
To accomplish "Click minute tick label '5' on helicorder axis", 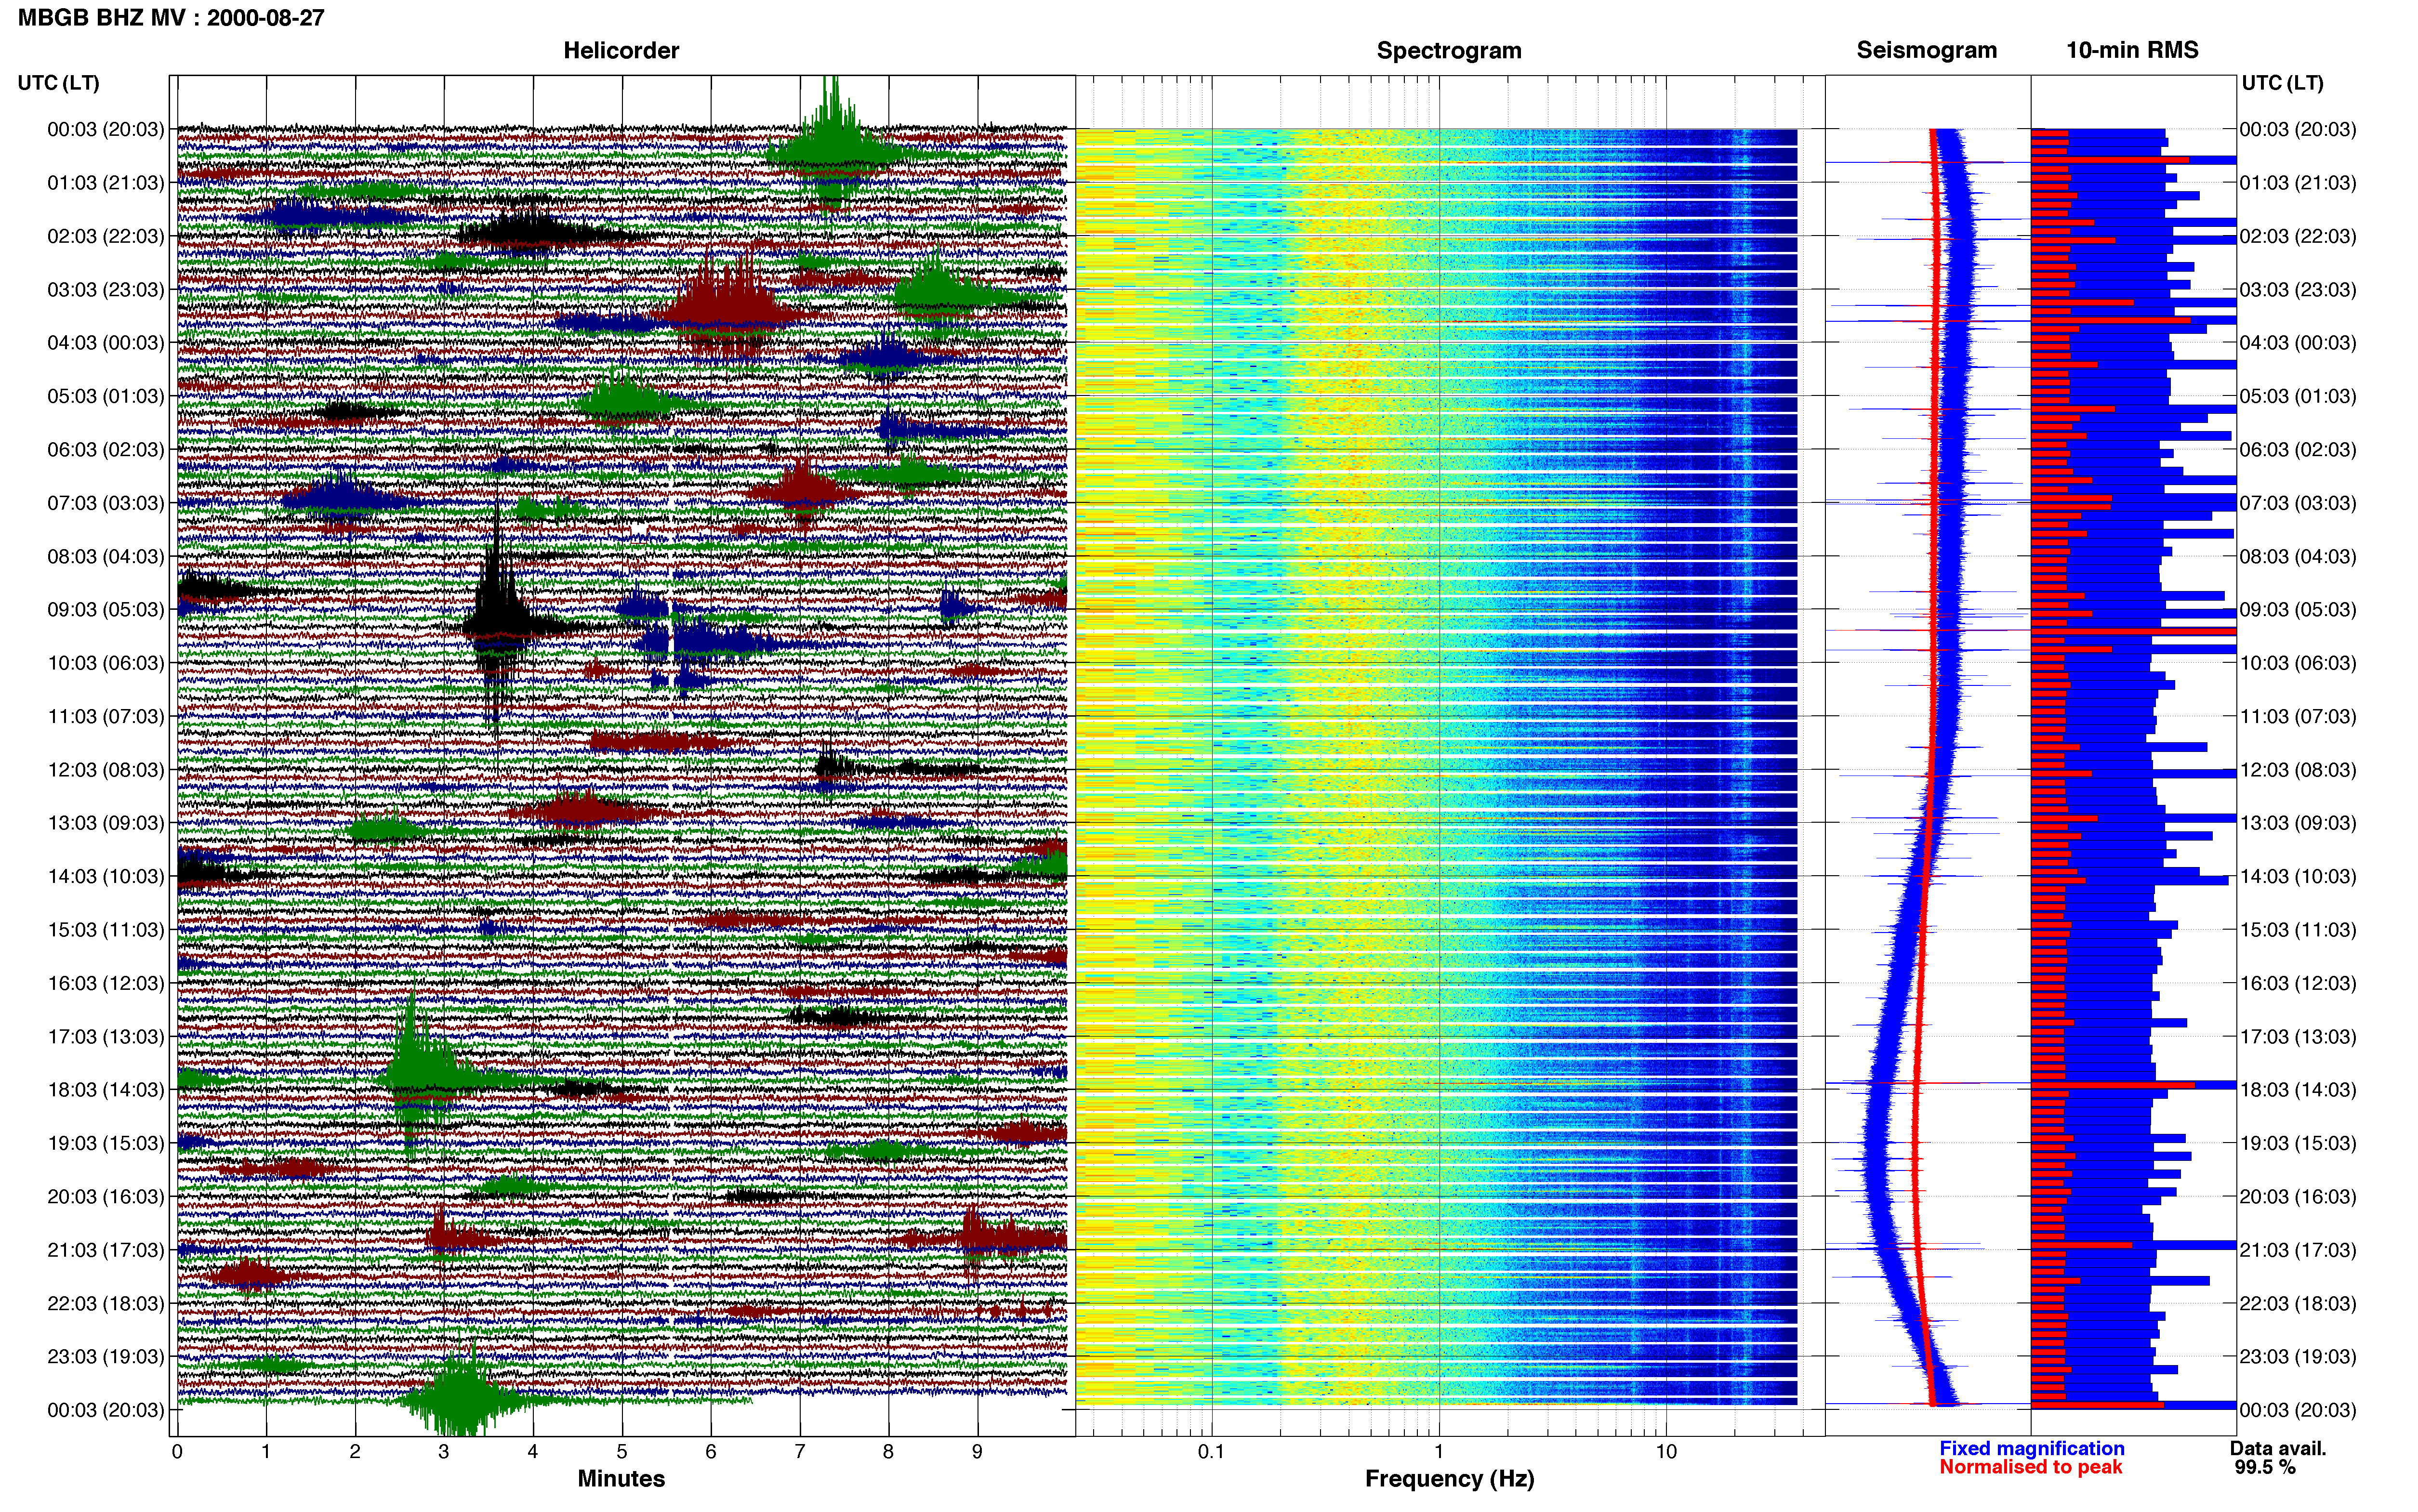I will [x=622, y=1452].
